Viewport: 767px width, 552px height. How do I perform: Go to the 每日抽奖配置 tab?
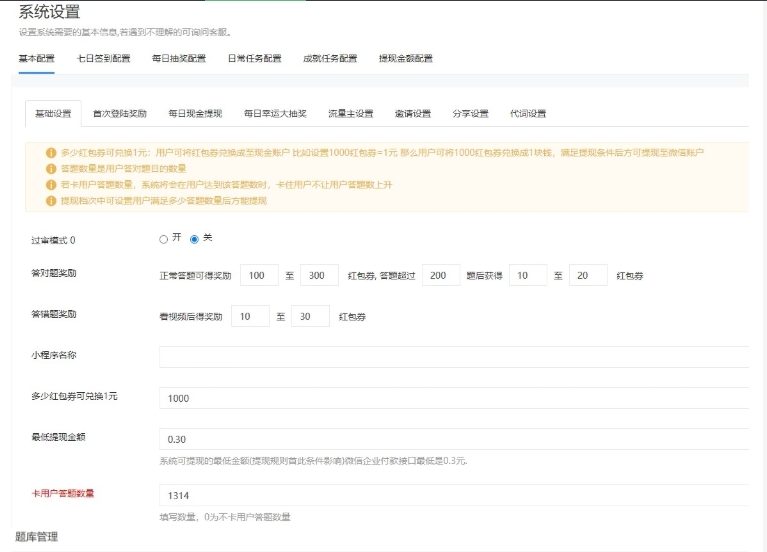coord(179,59)
